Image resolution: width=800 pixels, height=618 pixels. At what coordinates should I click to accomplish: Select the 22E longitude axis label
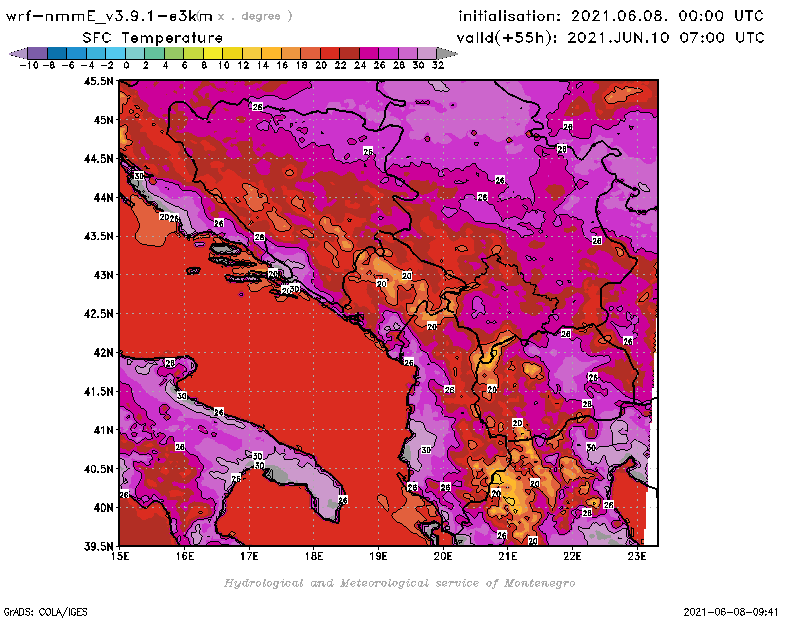coord(572,556)
